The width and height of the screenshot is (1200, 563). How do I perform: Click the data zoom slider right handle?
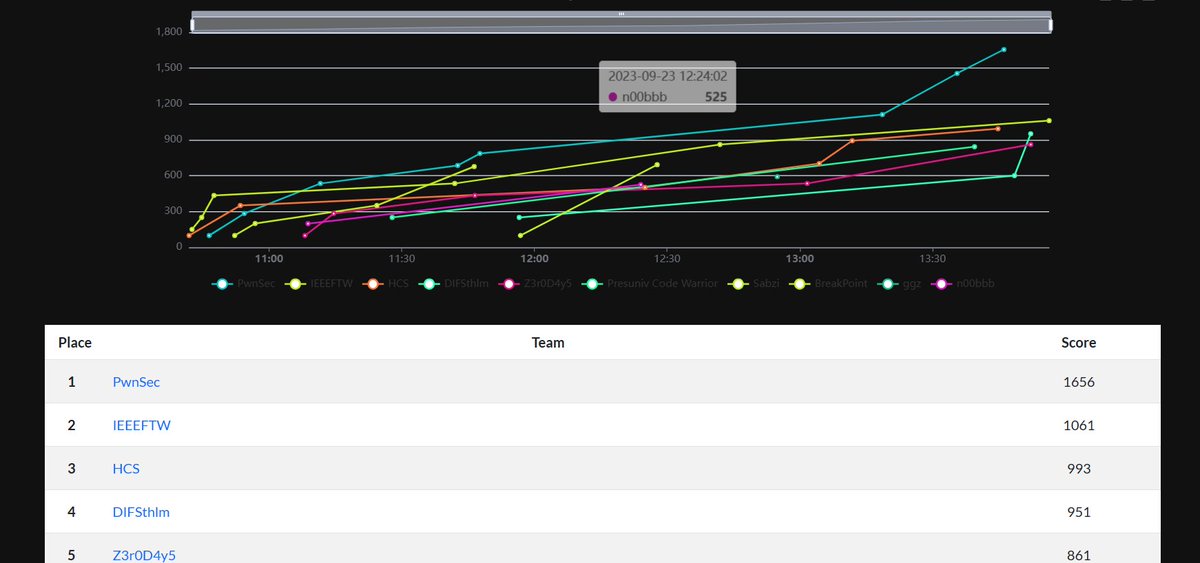point(1050,24)
